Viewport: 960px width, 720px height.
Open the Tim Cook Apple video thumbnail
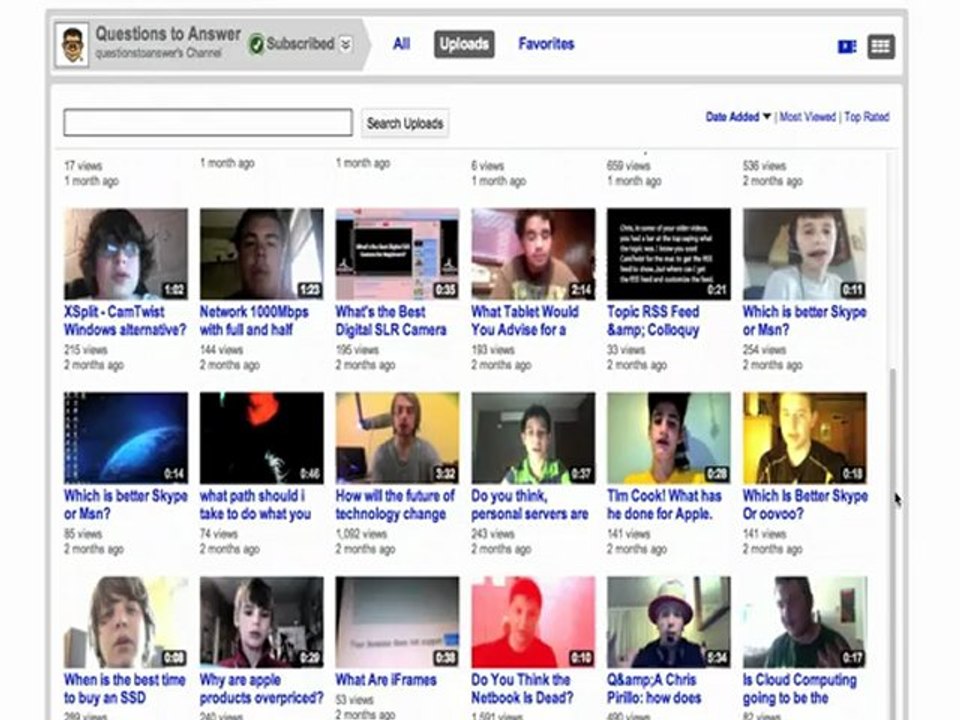[669, 438]
